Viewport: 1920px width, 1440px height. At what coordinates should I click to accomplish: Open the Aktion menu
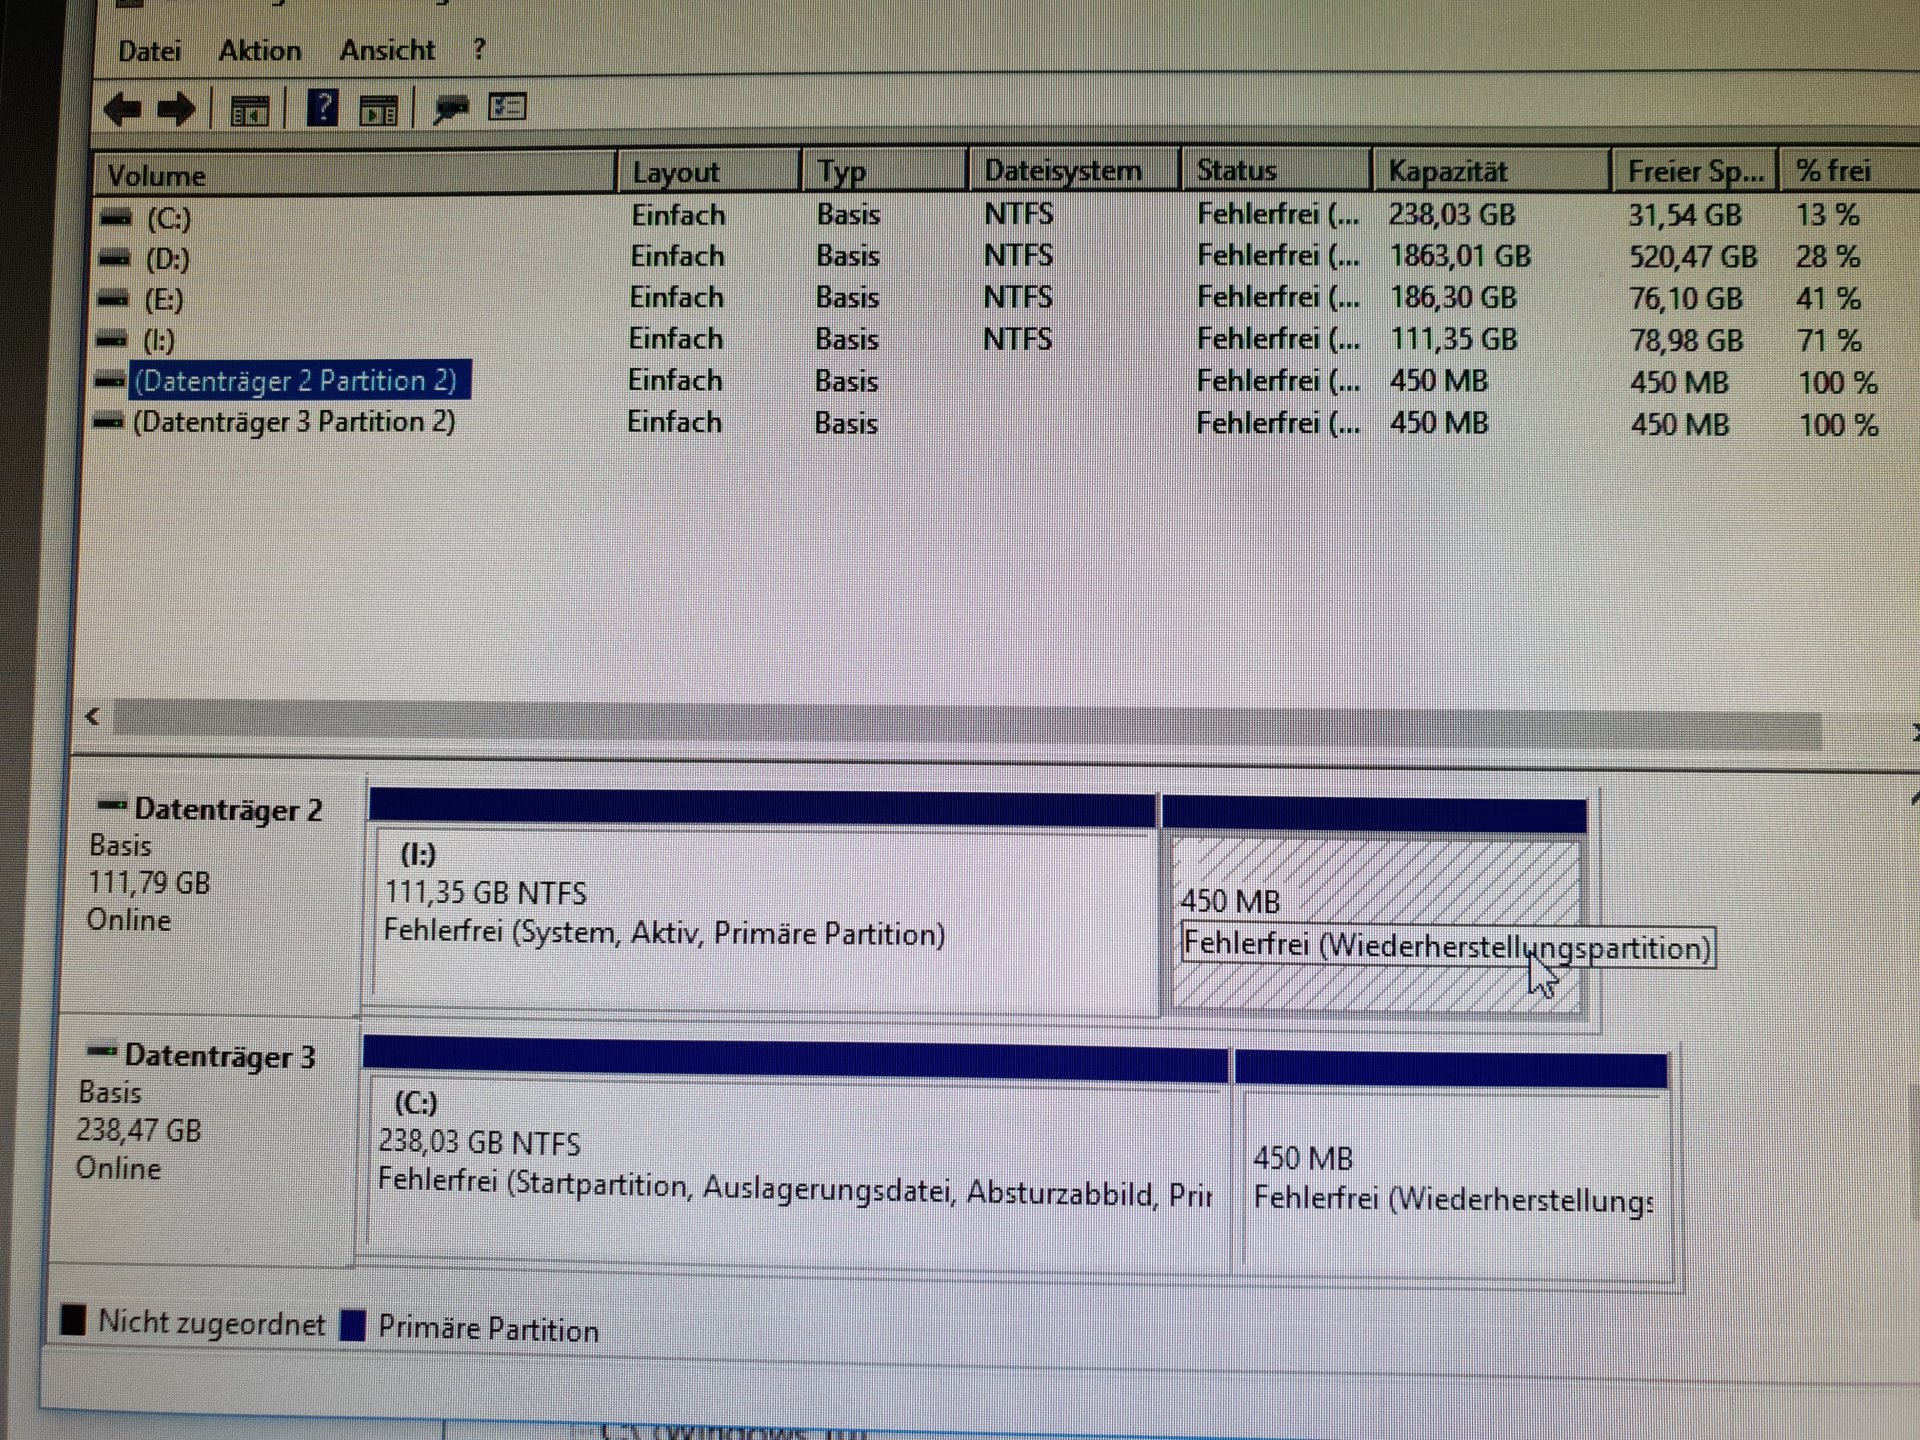[260, 50]
